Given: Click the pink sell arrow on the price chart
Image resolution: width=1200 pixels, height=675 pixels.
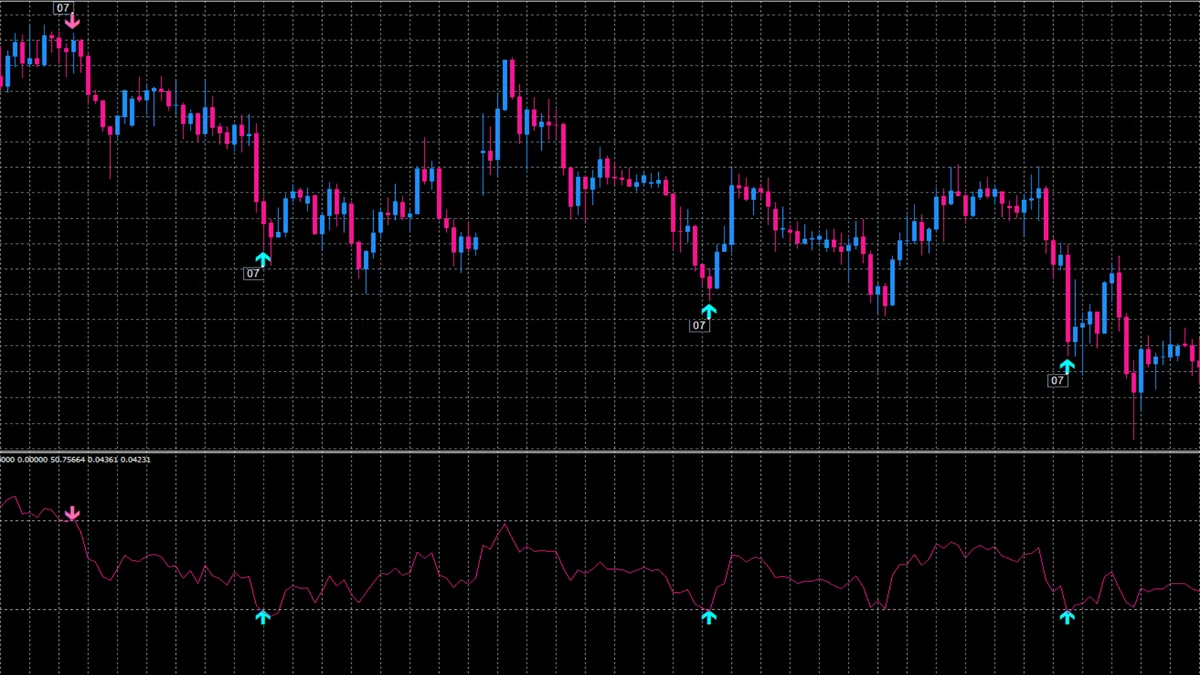Looking at the screenshot, I should tap(72, 20).
